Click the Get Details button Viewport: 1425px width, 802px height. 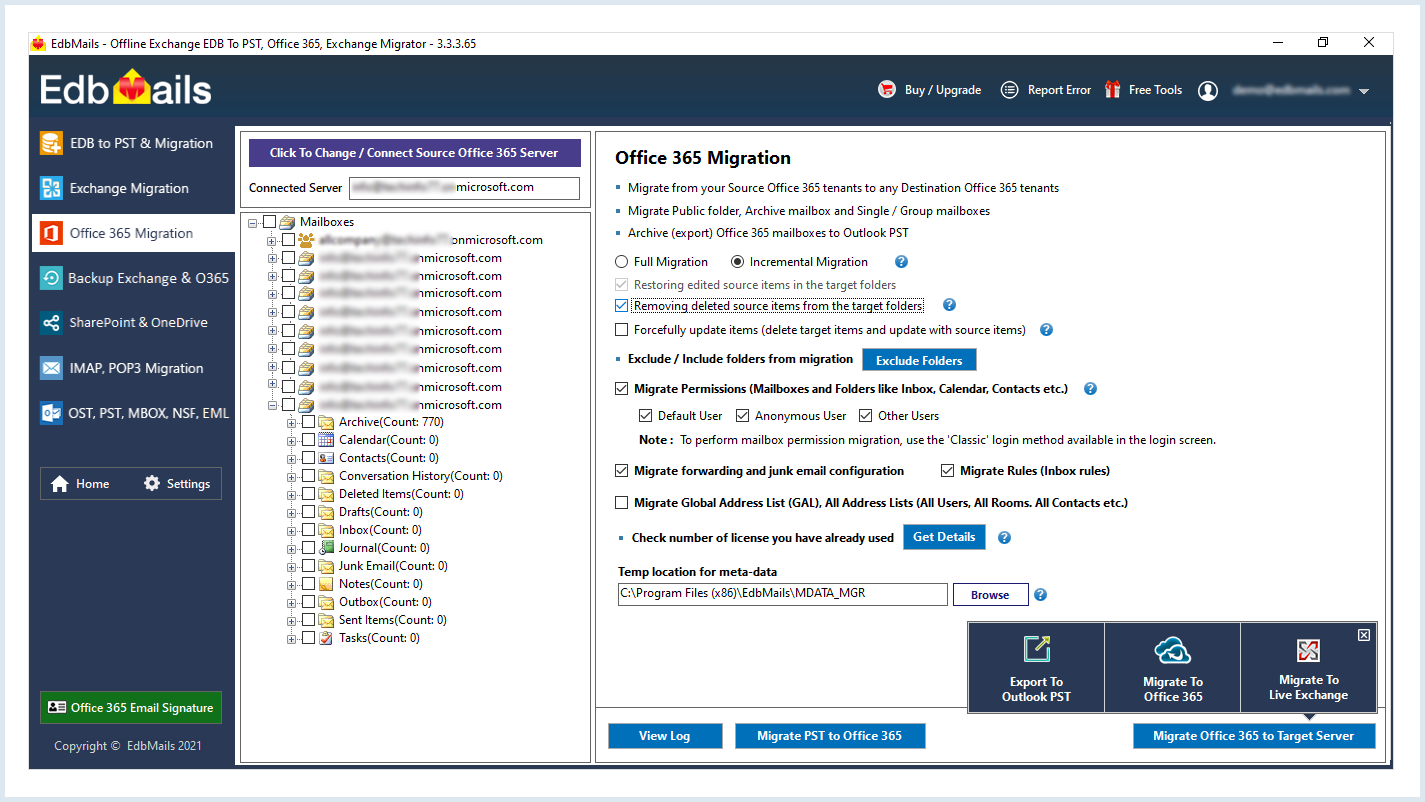944,537
